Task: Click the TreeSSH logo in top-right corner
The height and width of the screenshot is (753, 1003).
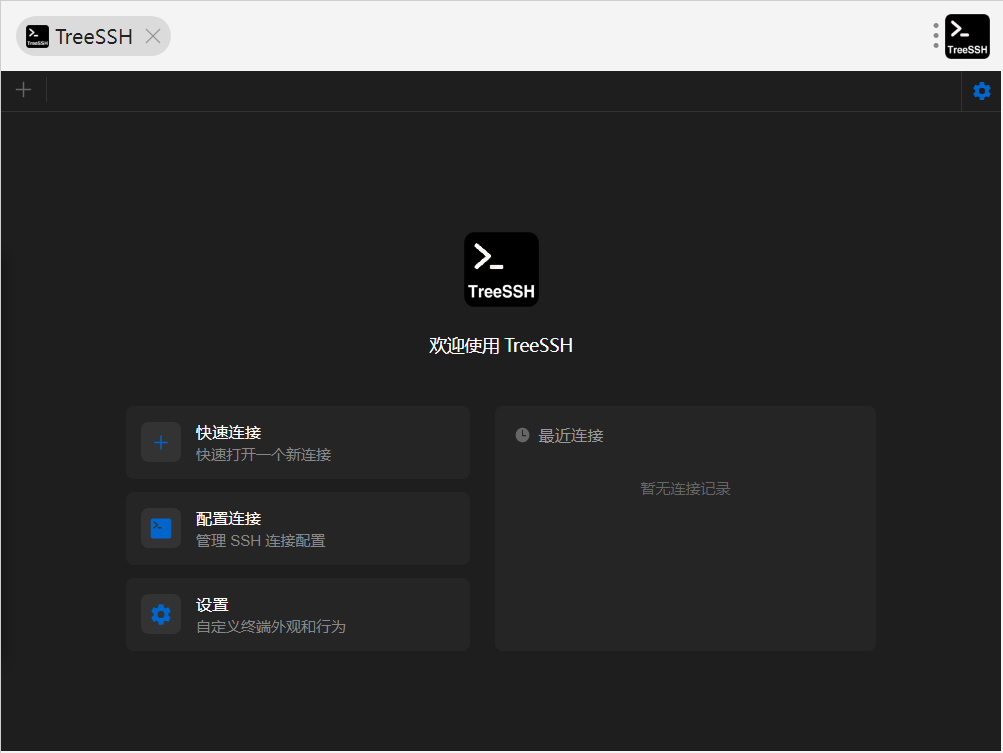Action: [x=967, y=36]
